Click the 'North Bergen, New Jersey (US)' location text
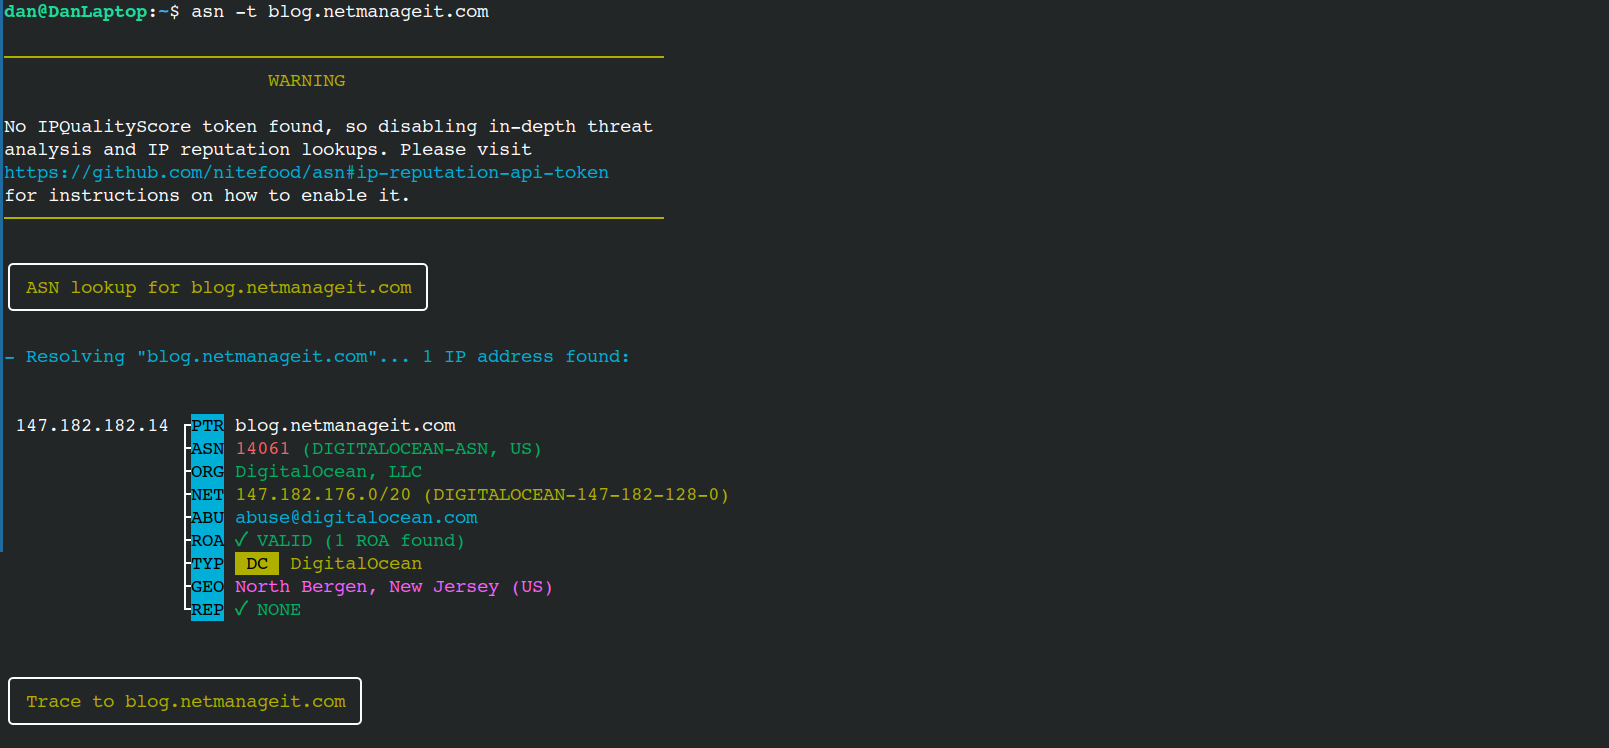This screenshot has width=1609, height=748. [393, 587]
